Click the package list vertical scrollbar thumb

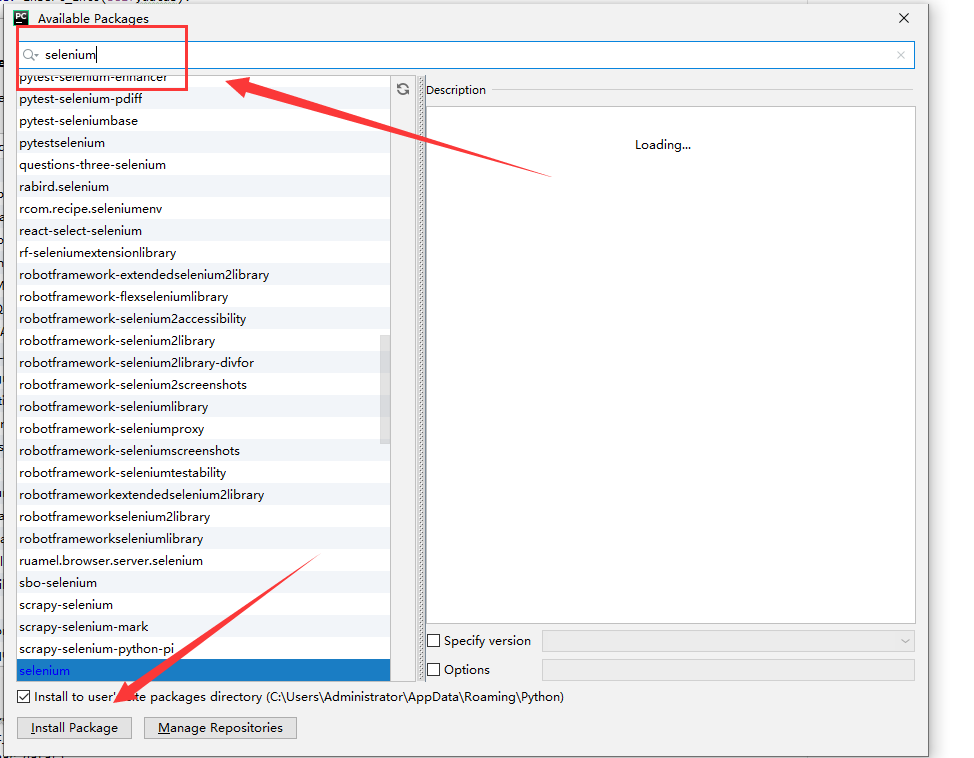pos(385,389)
